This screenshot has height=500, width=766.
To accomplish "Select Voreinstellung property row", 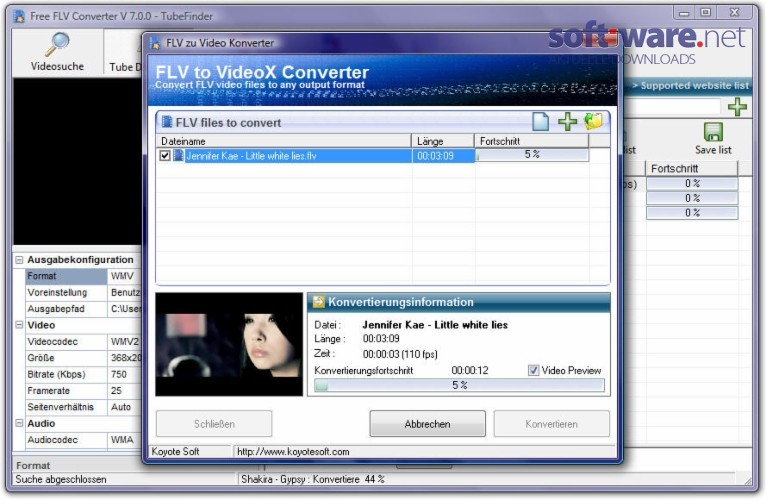I will click(83, 292).
